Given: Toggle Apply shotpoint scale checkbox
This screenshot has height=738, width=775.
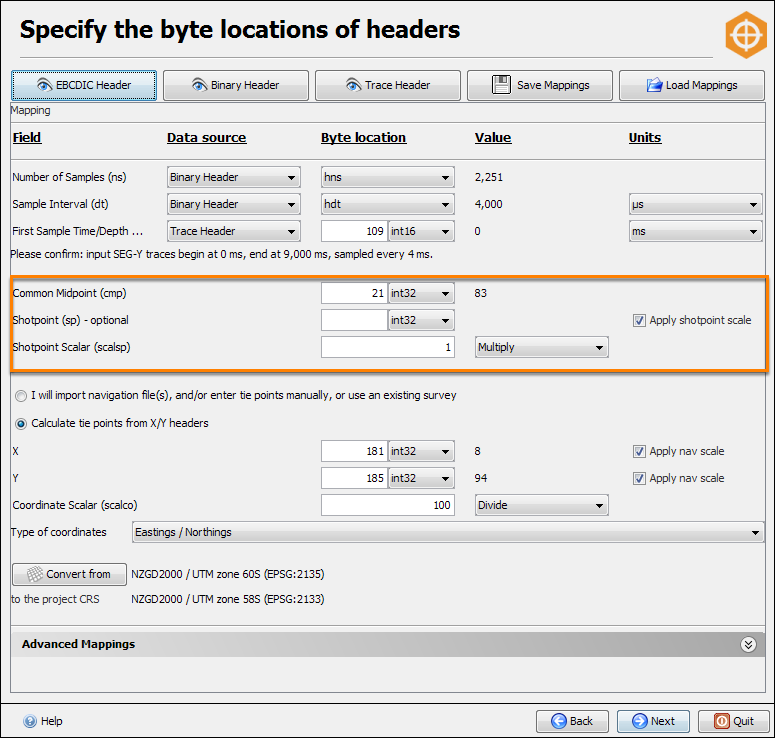Looking at the screenshot, I should tap(639, 321).
